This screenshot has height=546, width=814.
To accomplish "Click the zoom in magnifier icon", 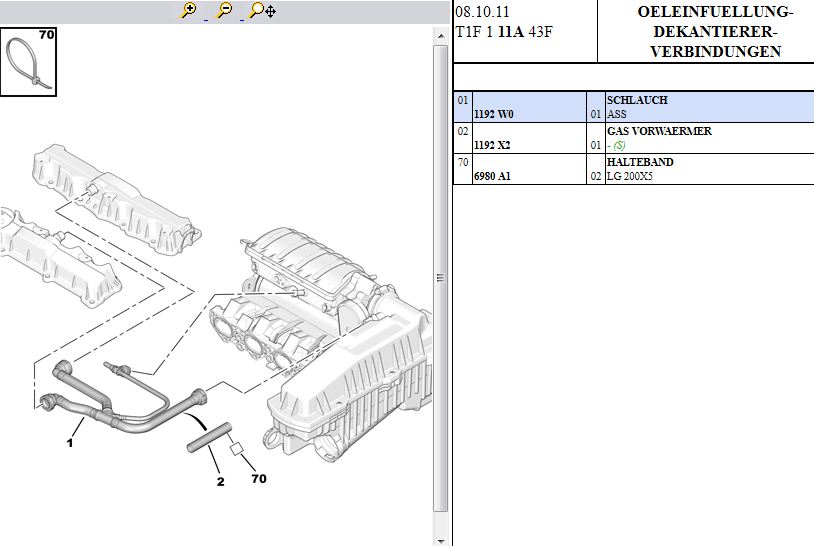I will (188, 11).
